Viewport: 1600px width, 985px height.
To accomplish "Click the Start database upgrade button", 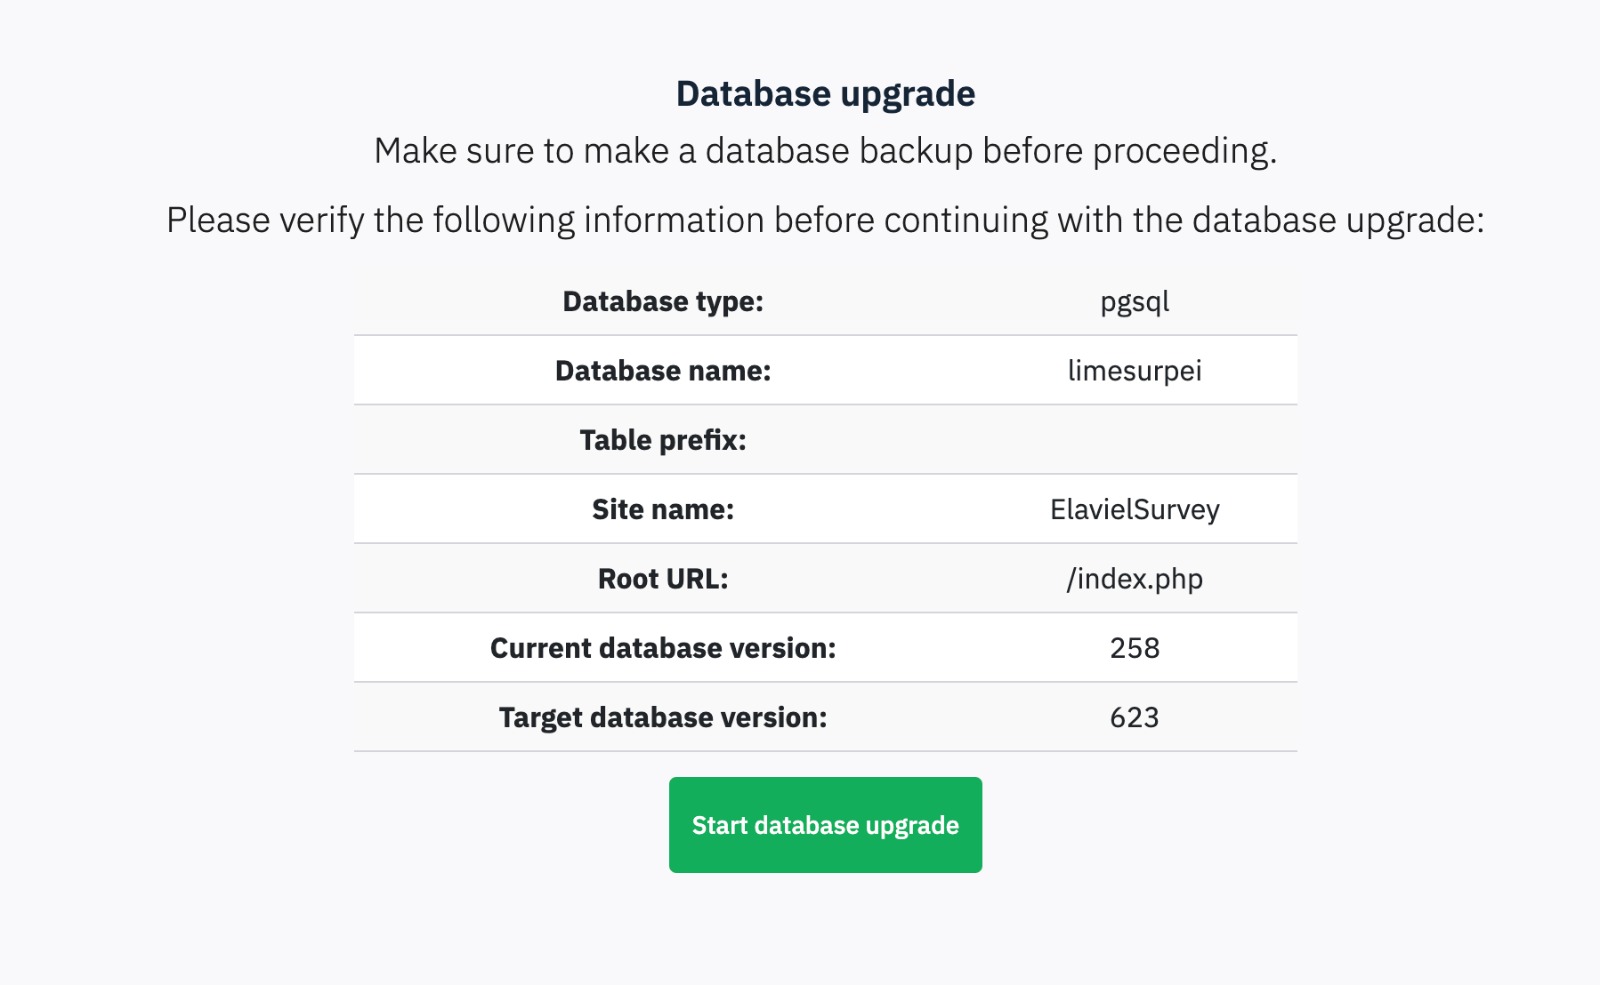I will (825, 825).
